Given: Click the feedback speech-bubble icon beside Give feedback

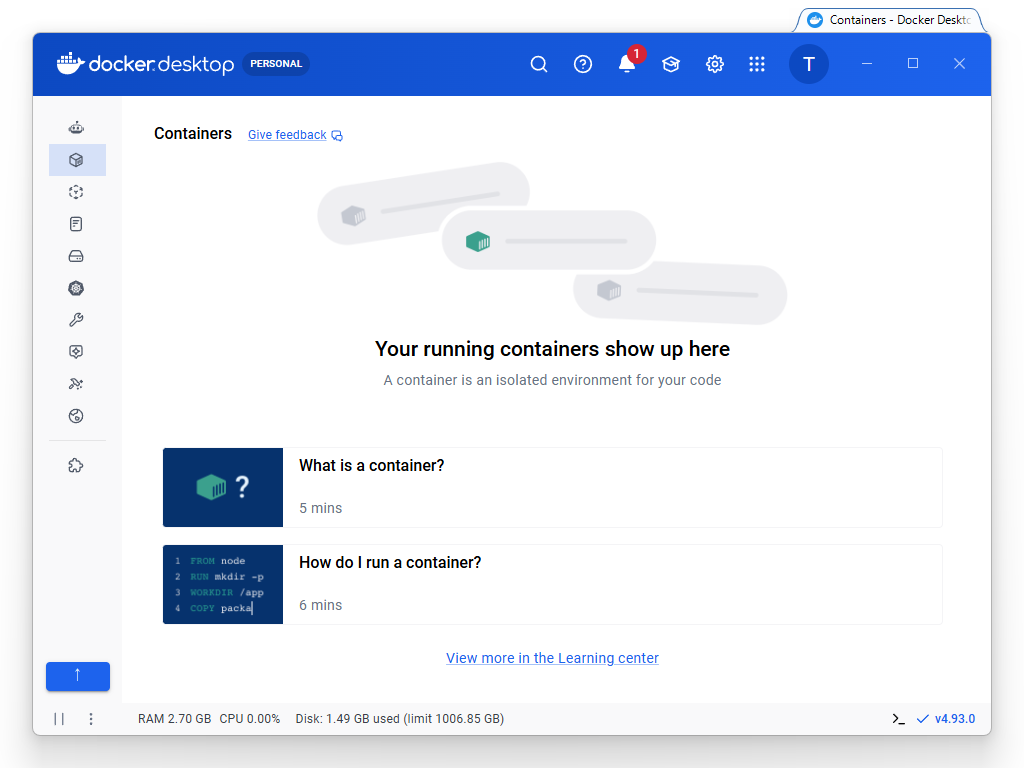Looking at the screenshot, I should (337, 135).
